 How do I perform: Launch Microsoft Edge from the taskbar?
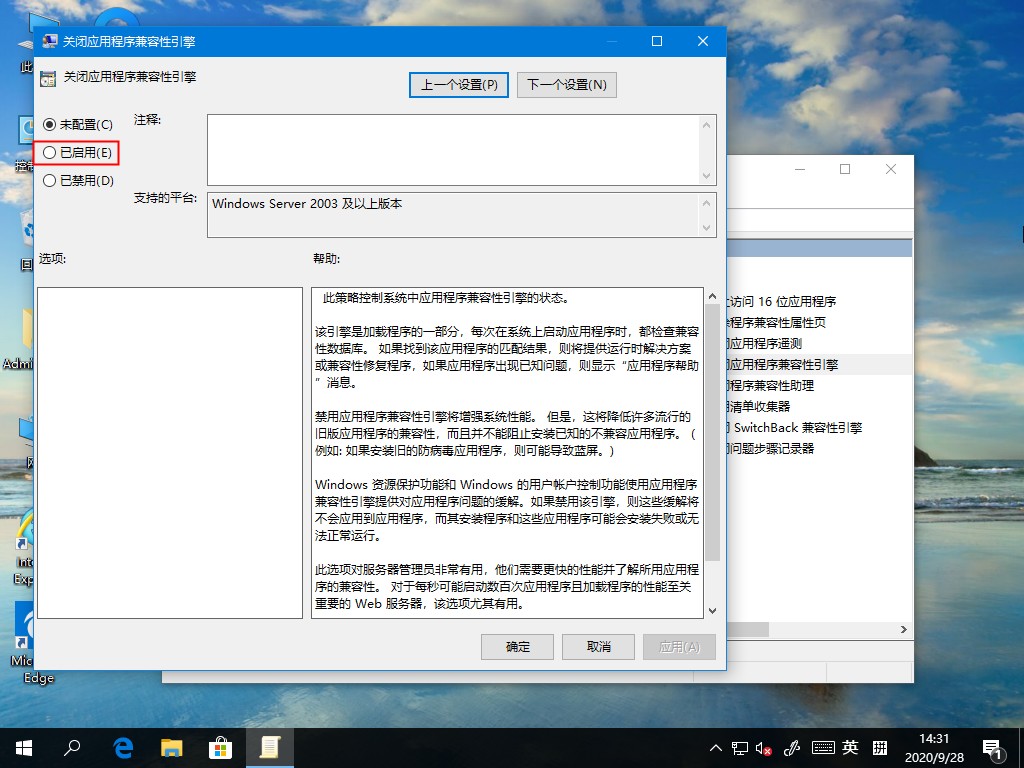click(x=122, y=747)
